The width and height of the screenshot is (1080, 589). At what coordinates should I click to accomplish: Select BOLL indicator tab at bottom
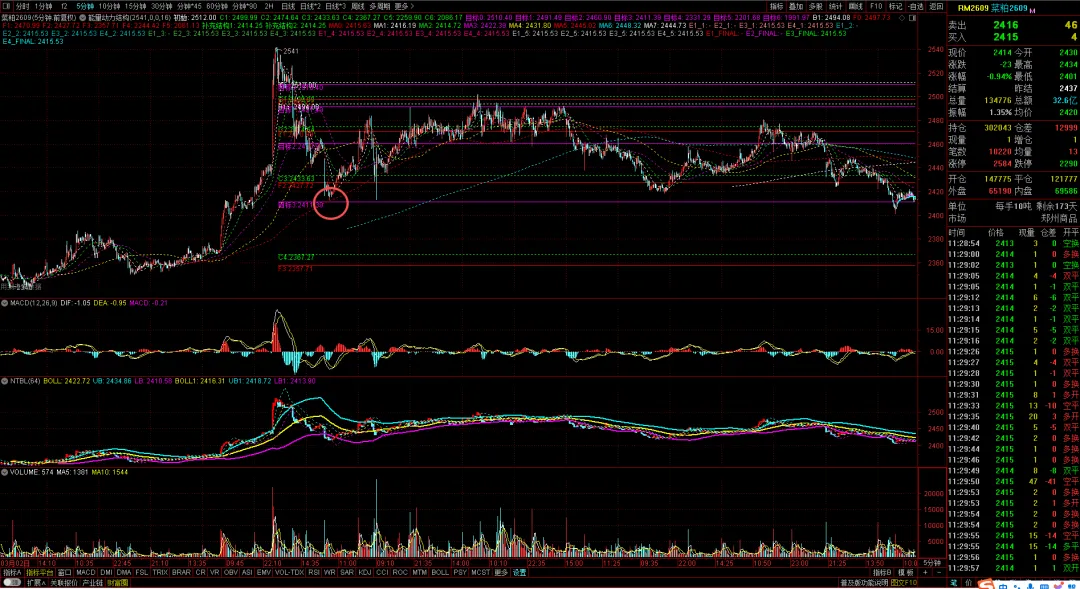click(439, 572)
